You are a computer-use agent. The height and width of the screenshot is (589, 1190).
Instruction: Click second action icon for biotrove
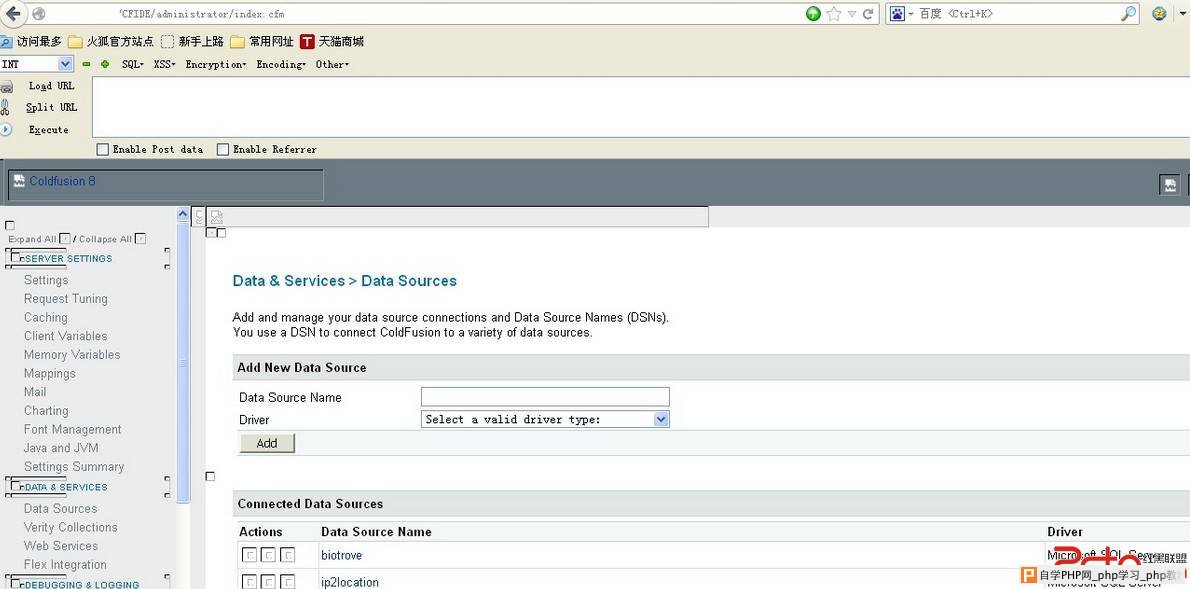pos(268,556)
